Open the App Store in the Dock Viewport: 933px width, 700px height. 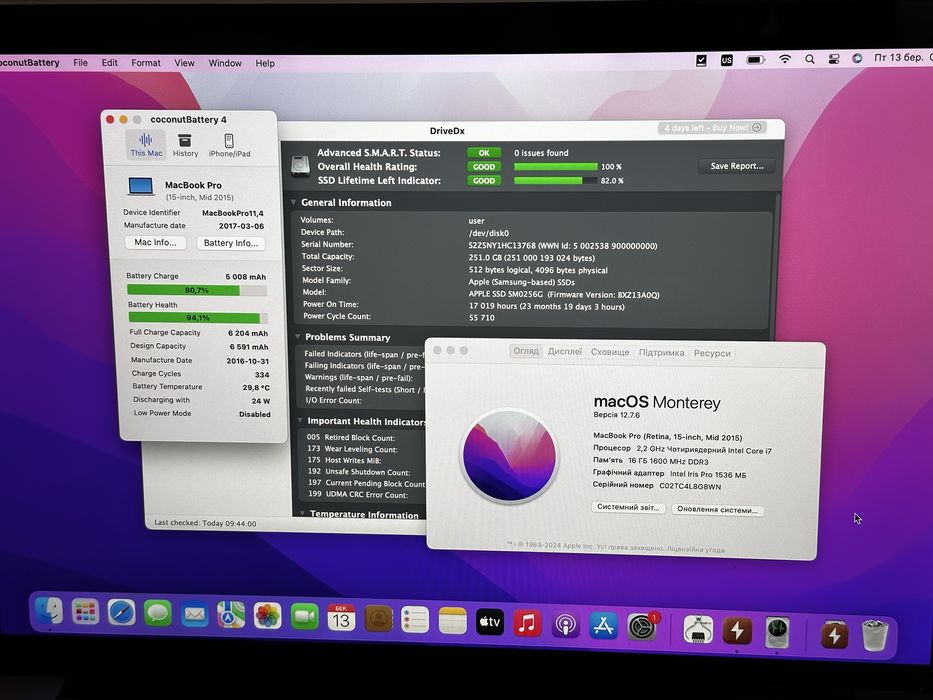pos(603,626)
